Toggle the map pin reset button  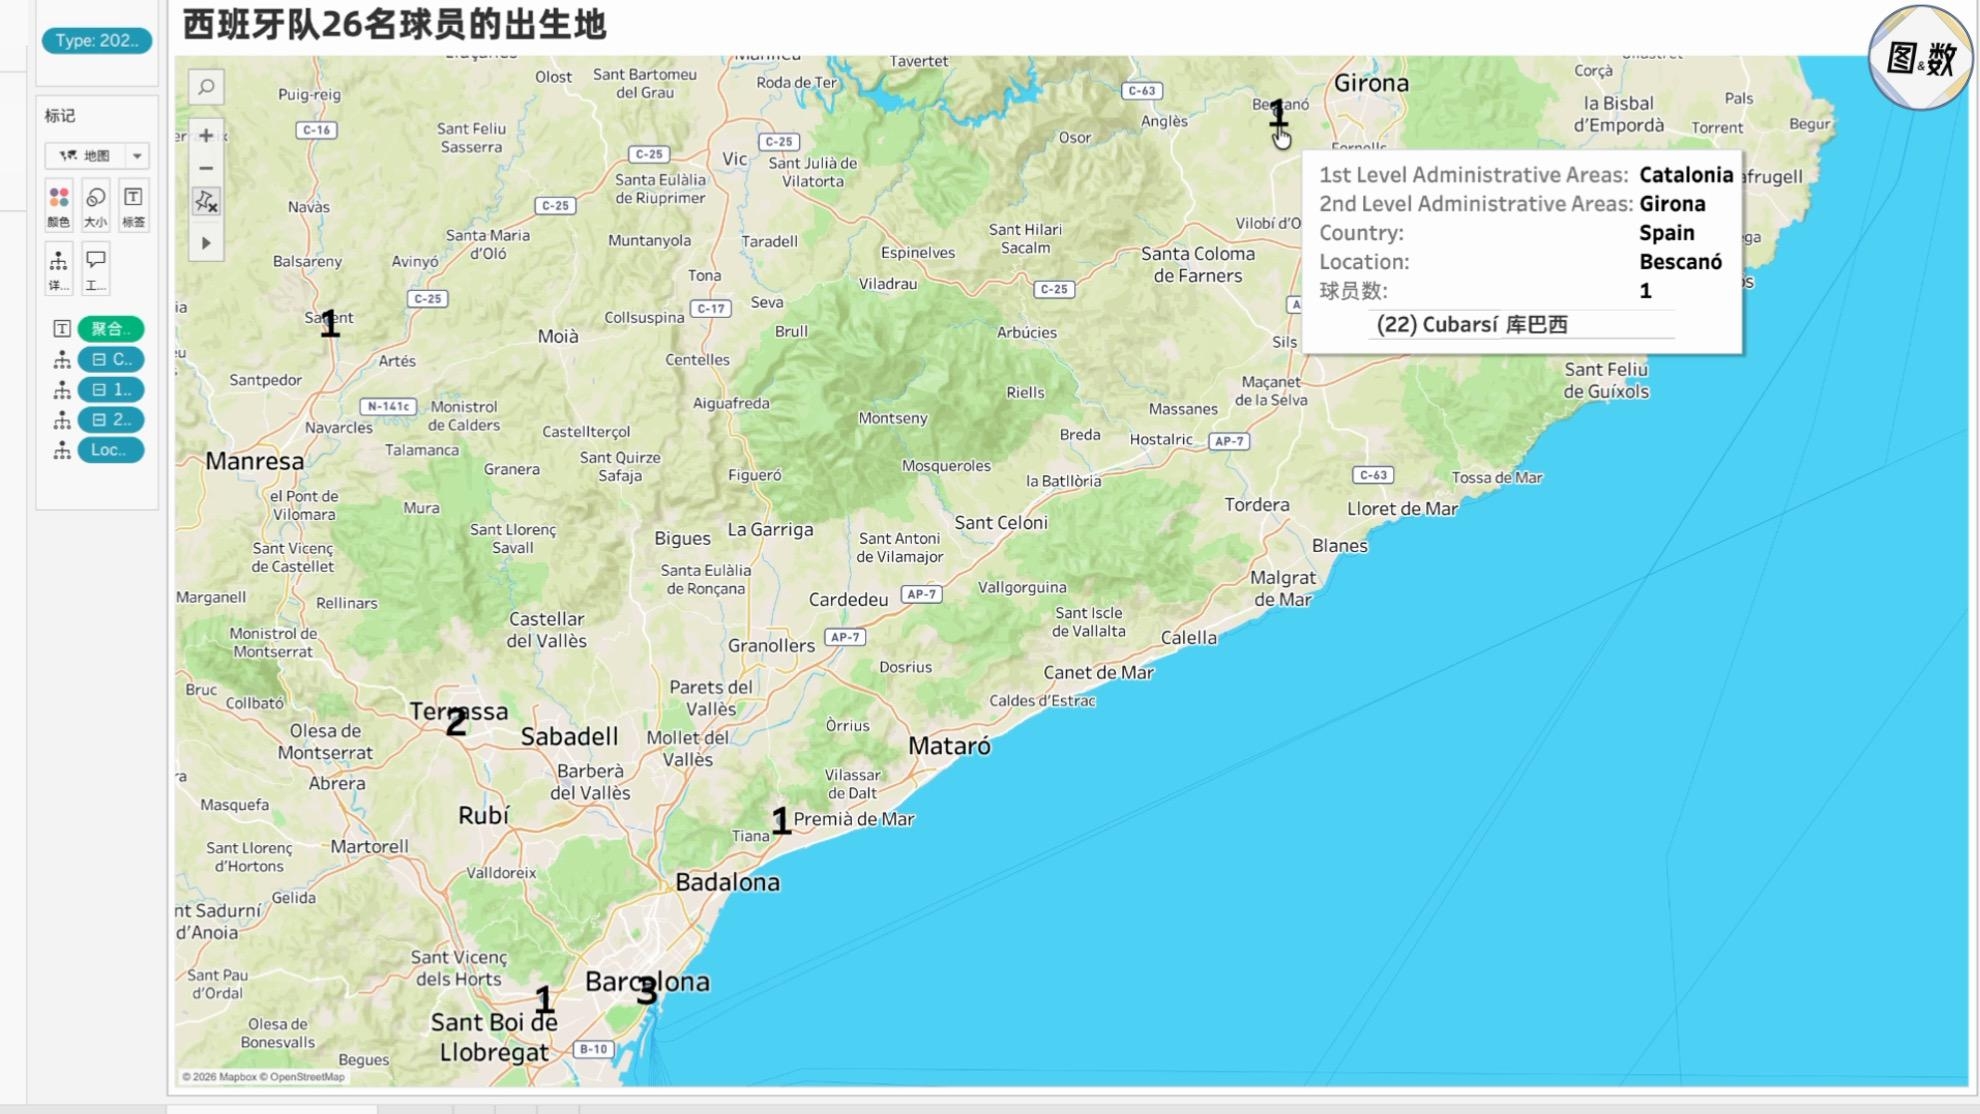pos(206,202)
